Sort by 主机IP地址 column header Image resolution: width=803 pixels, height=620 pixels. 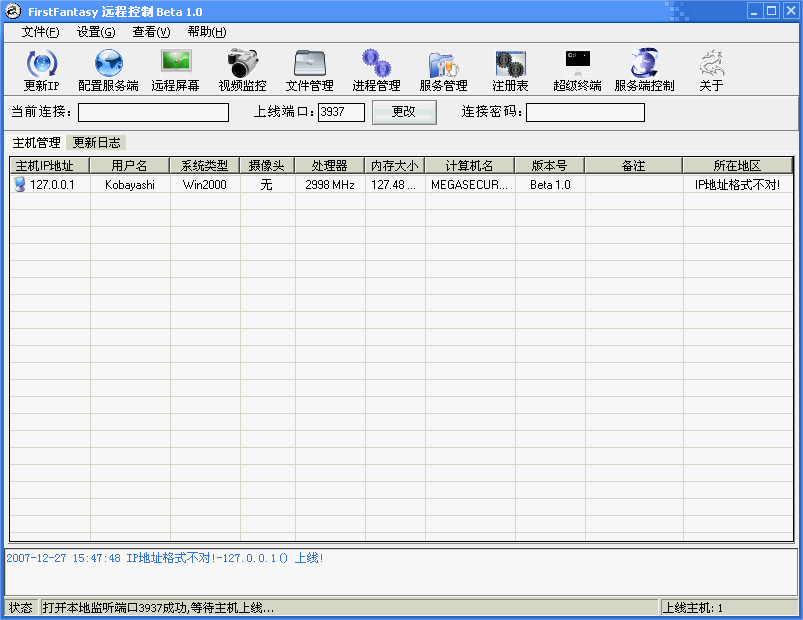(x=50, y=165)
